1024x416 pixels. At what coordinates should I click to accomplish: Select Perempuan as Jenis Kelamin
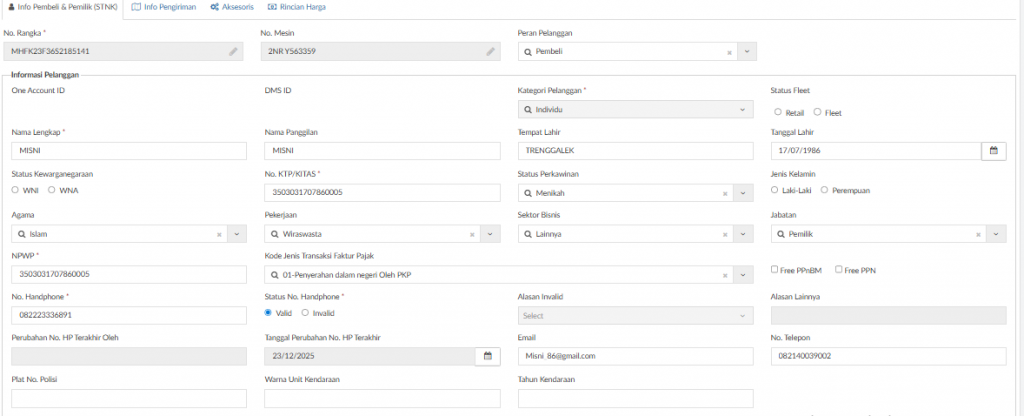[x=825, y=189]
